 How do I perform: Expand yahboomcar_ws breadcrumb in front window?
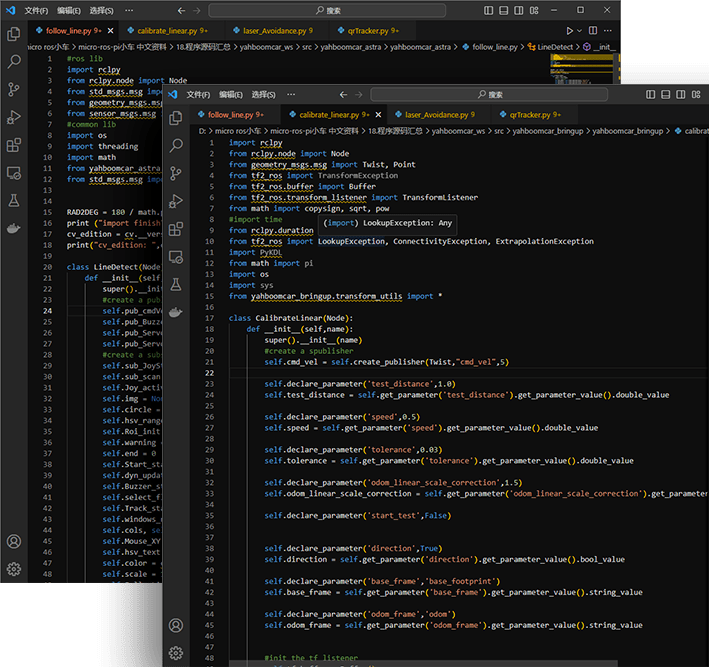point(458,131)
